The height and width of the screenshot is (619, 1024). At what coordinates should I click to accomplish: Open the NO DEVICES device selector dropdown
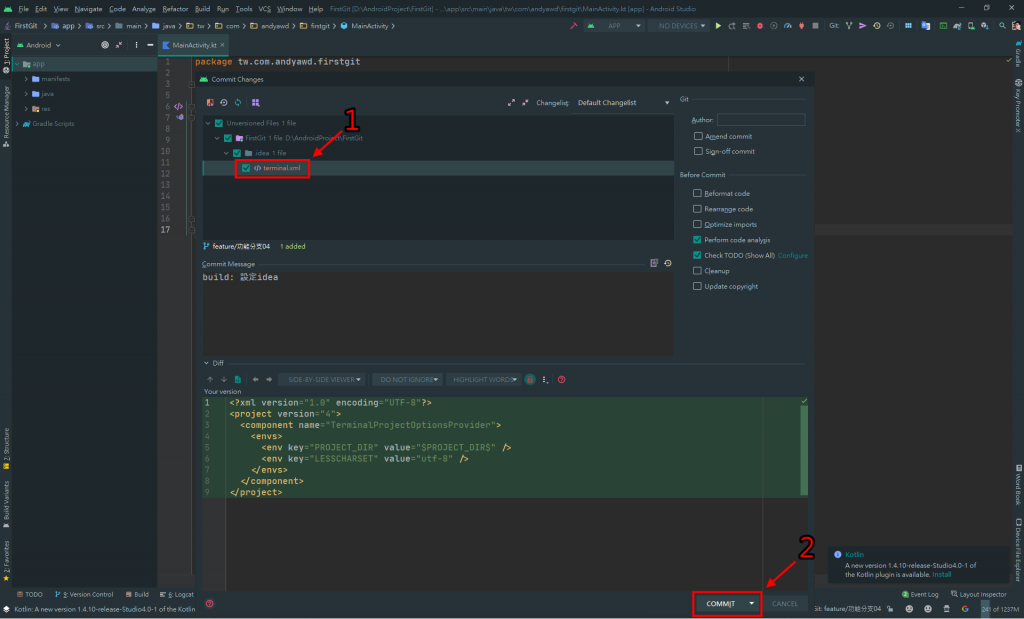(681, 26)
